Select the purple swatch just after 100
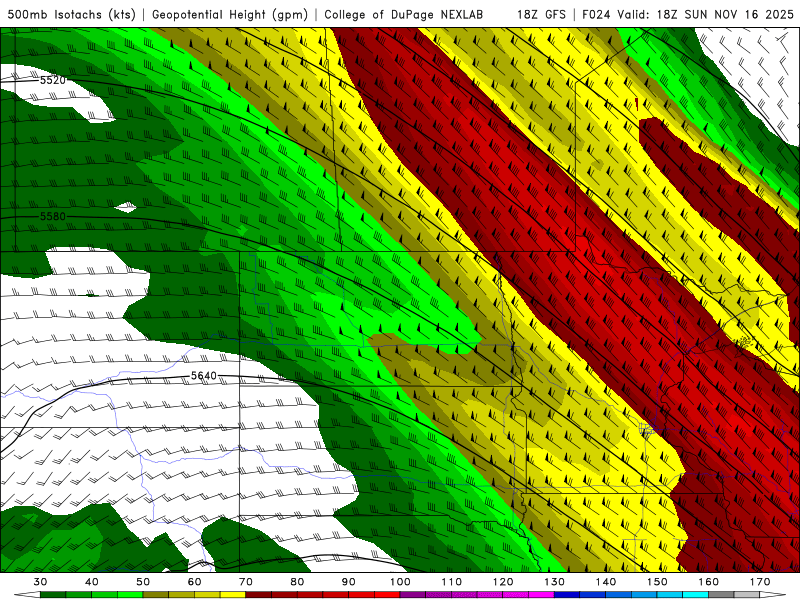This screenshot has height=600, width=800. click(413, 595)
